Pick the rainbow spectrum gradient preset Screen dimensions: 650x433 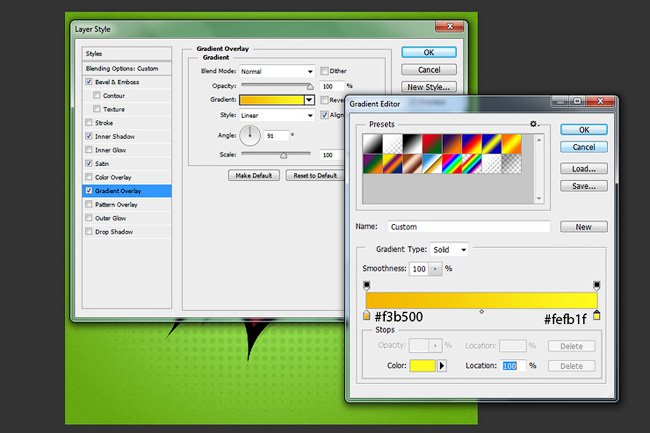451,164
